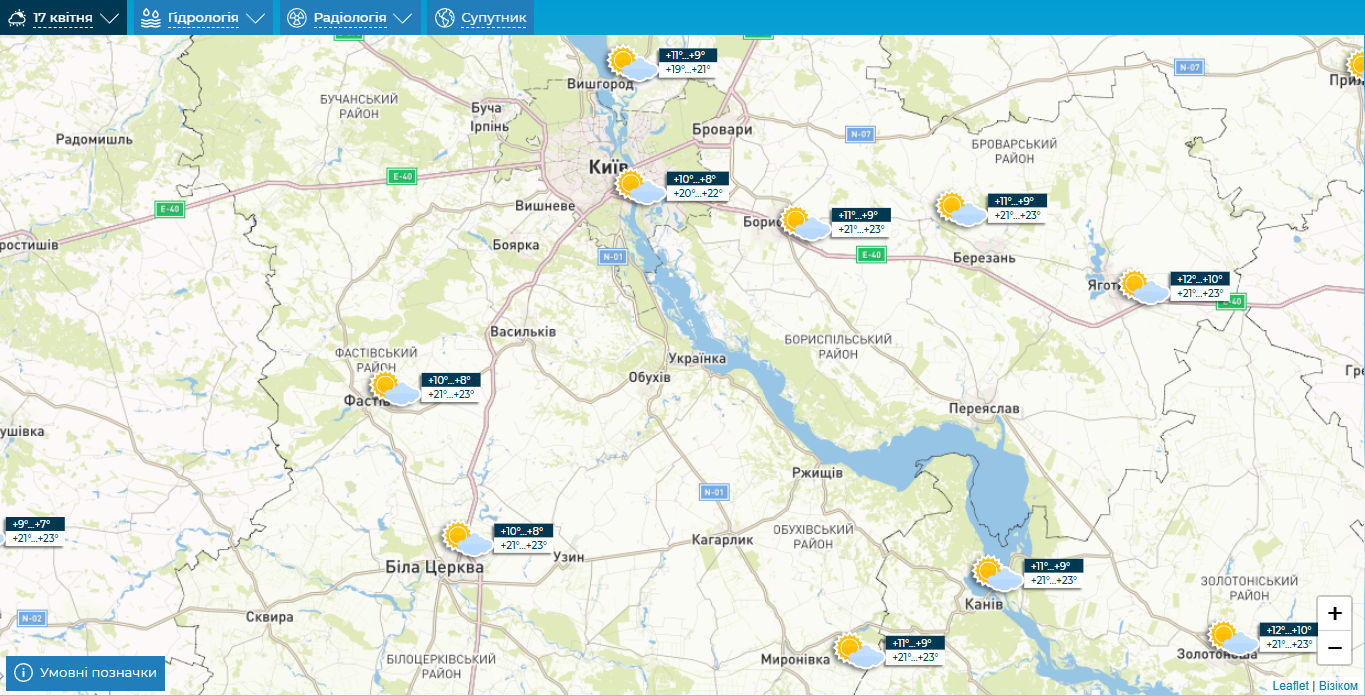Click the weather icon at Bila Tserkva
1365x696 pixels.
(x=468, y=539)
